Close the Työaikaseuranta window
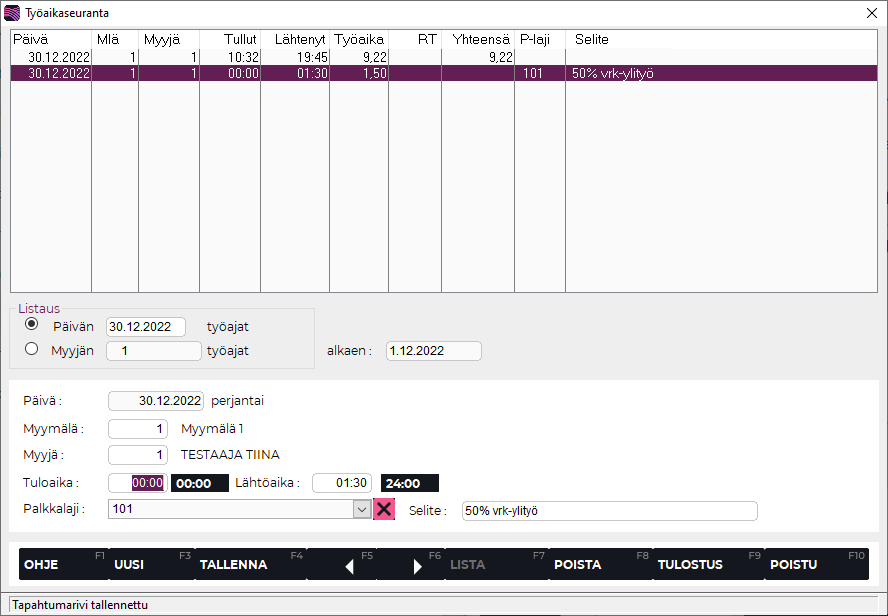888x616 pixels. [x=870, y=13]
